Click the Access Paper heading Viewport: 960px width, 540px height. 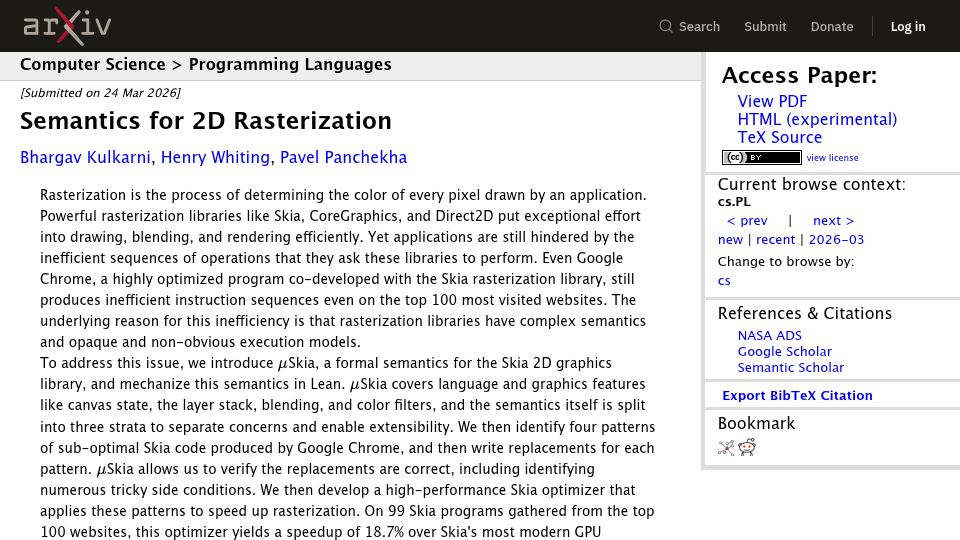799,75
